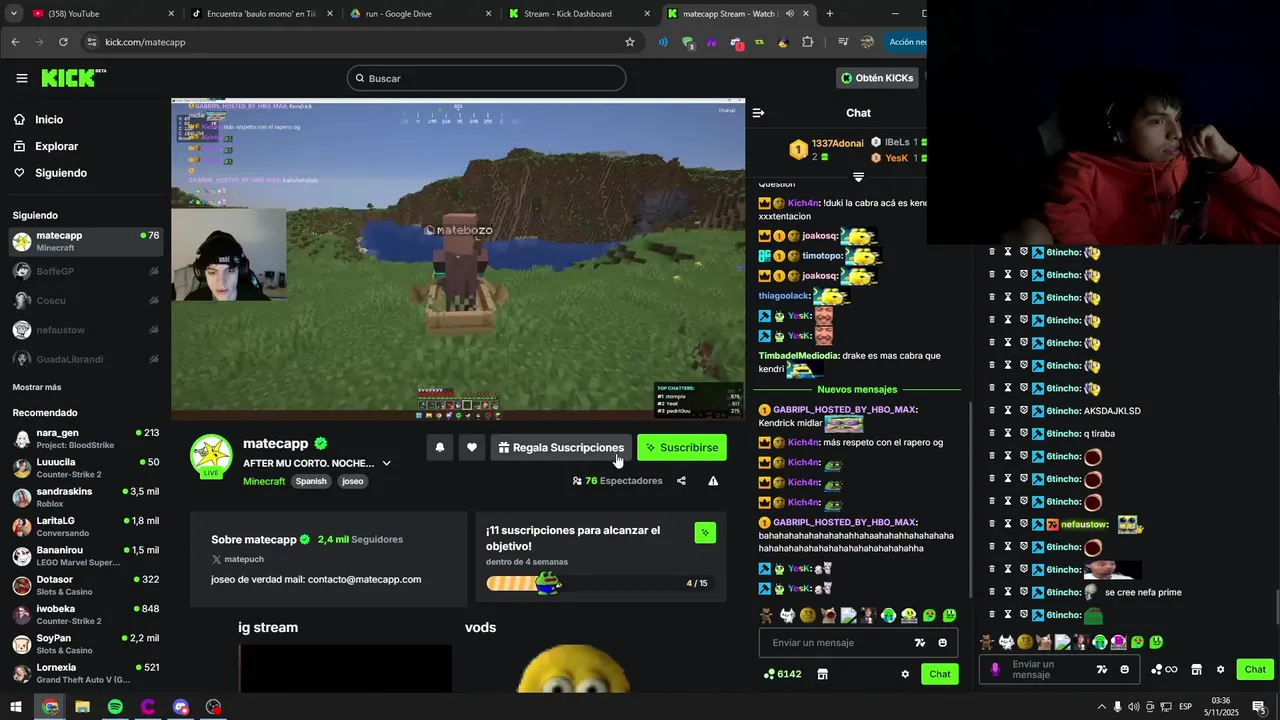Click the 'Regala Suscripciones' button

(x=561, y=448)
